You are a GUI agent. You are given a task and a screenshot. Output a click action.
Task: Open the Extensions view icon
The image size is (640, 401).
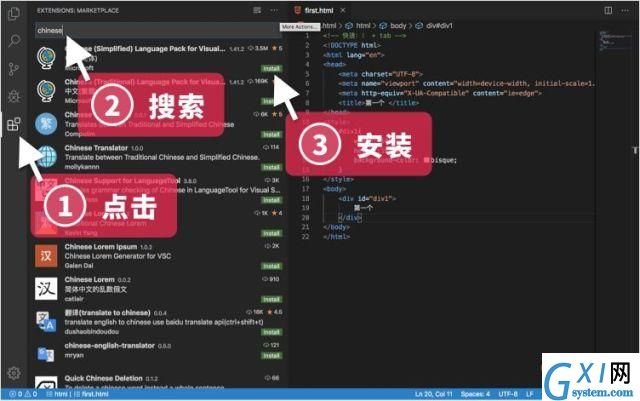click(x=14, y=124)
